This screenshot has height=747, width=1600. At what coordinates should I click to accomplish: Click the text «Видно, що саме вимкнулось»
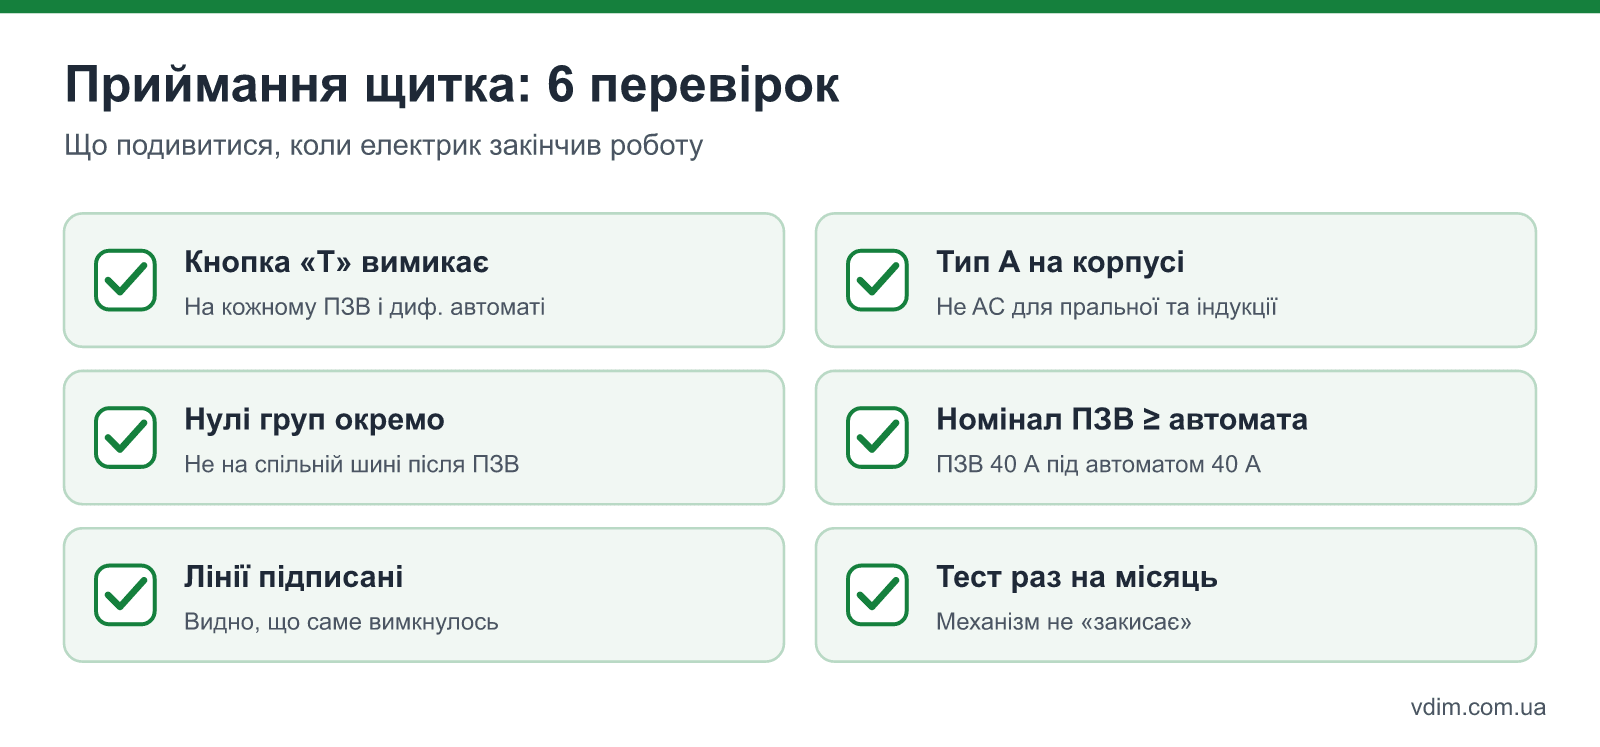341,622
